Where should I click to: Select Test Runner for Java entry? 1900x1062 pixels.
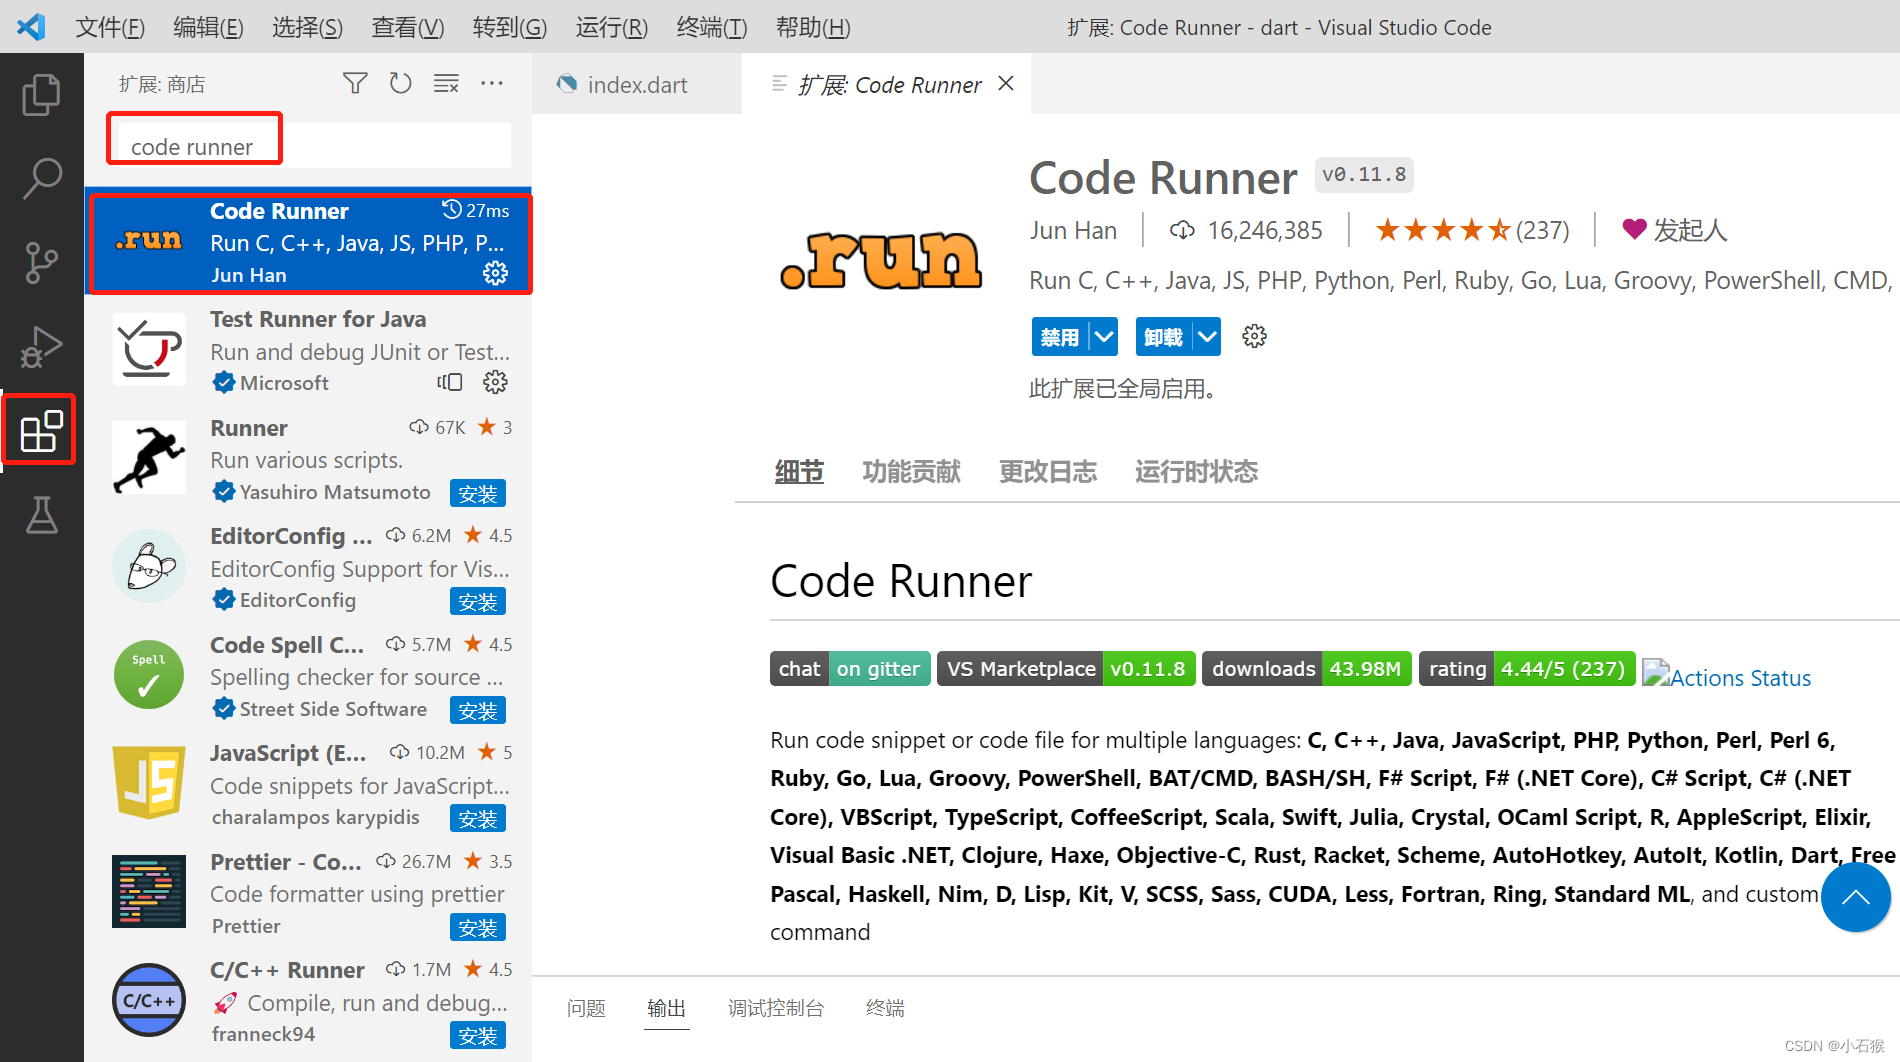(x=308, y=350)
